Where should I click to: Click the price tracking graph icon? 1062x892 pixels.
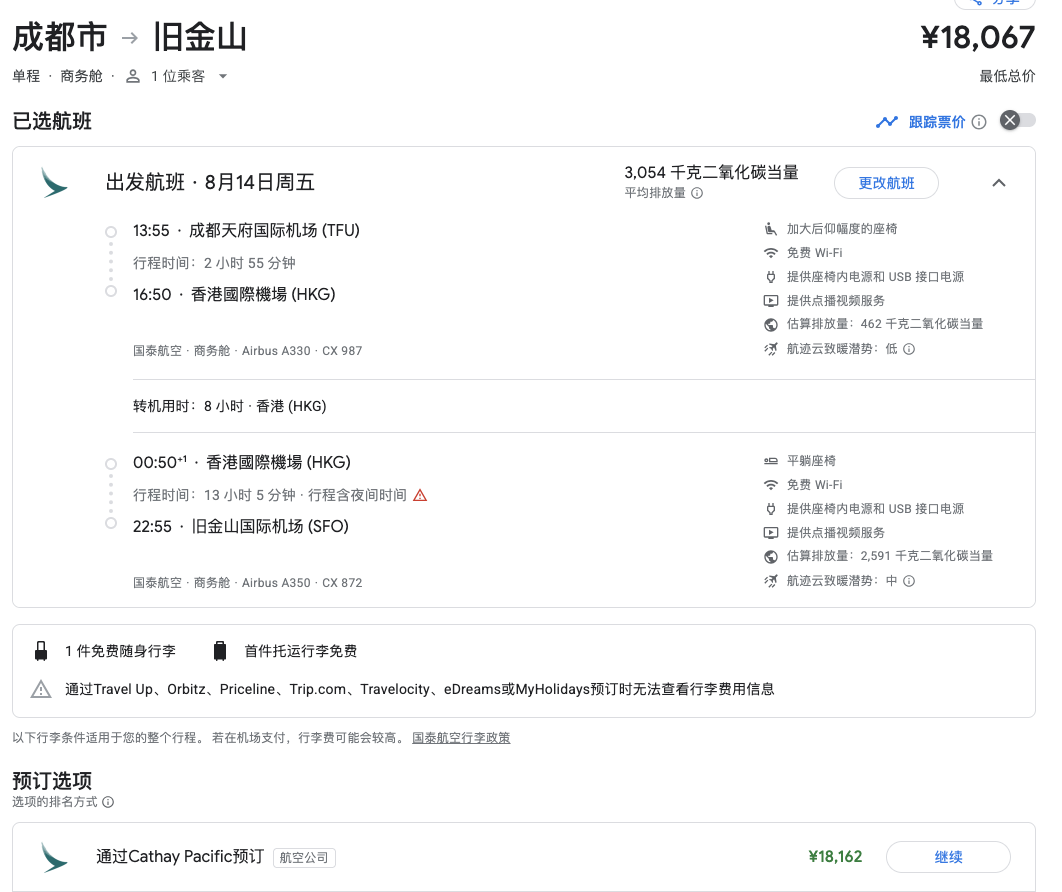pyautogui.click(x=887, y=122)
